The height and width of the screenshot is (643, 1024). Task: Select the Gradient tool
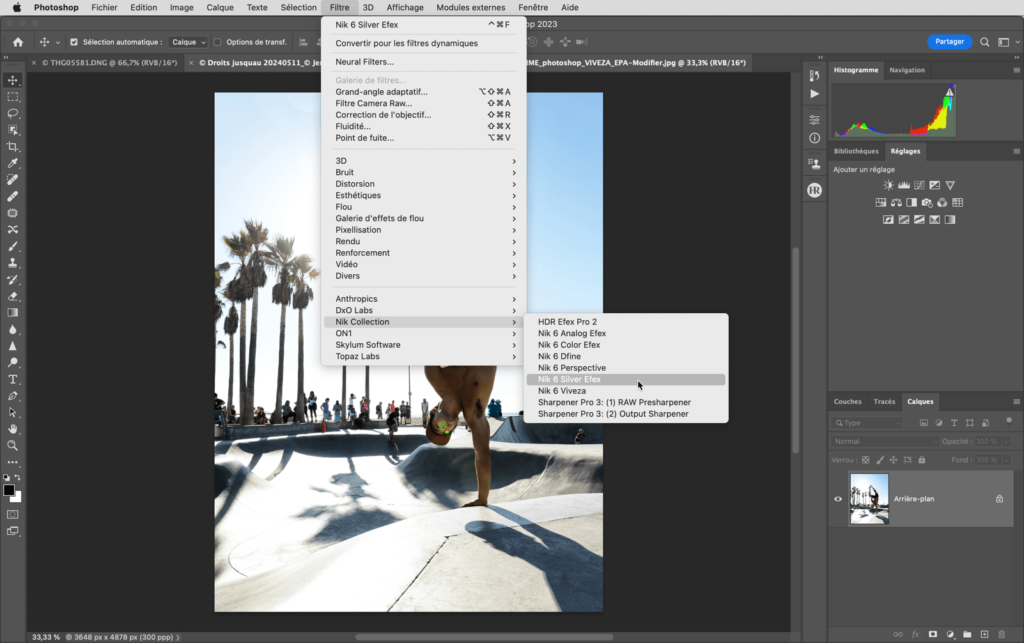[x=12, y=313]
